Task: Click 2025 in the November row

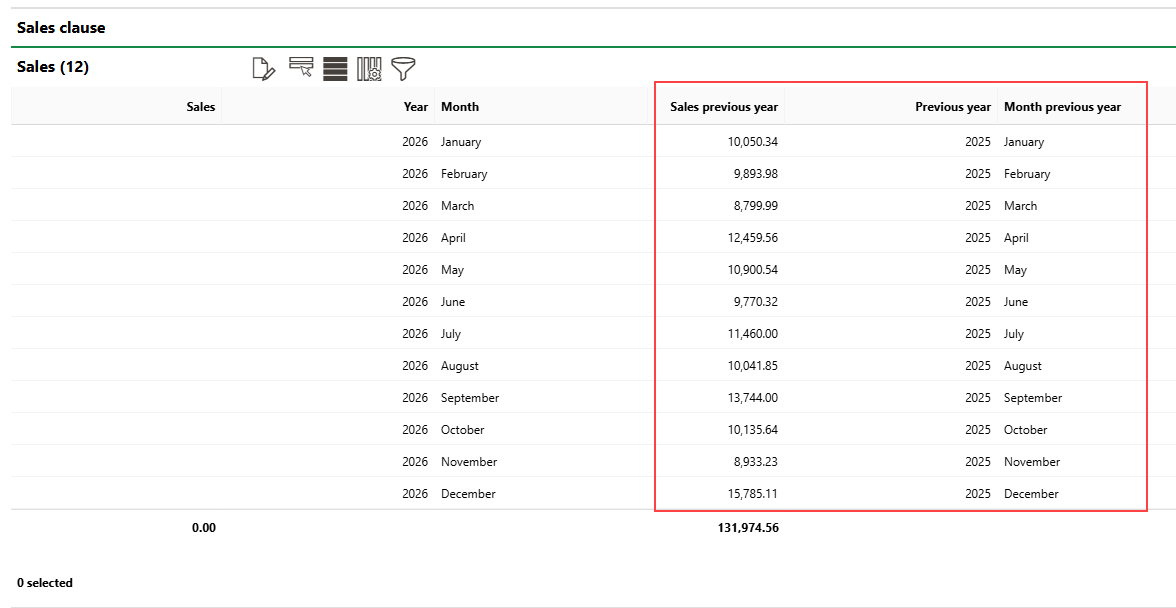Action: [977, 462]
